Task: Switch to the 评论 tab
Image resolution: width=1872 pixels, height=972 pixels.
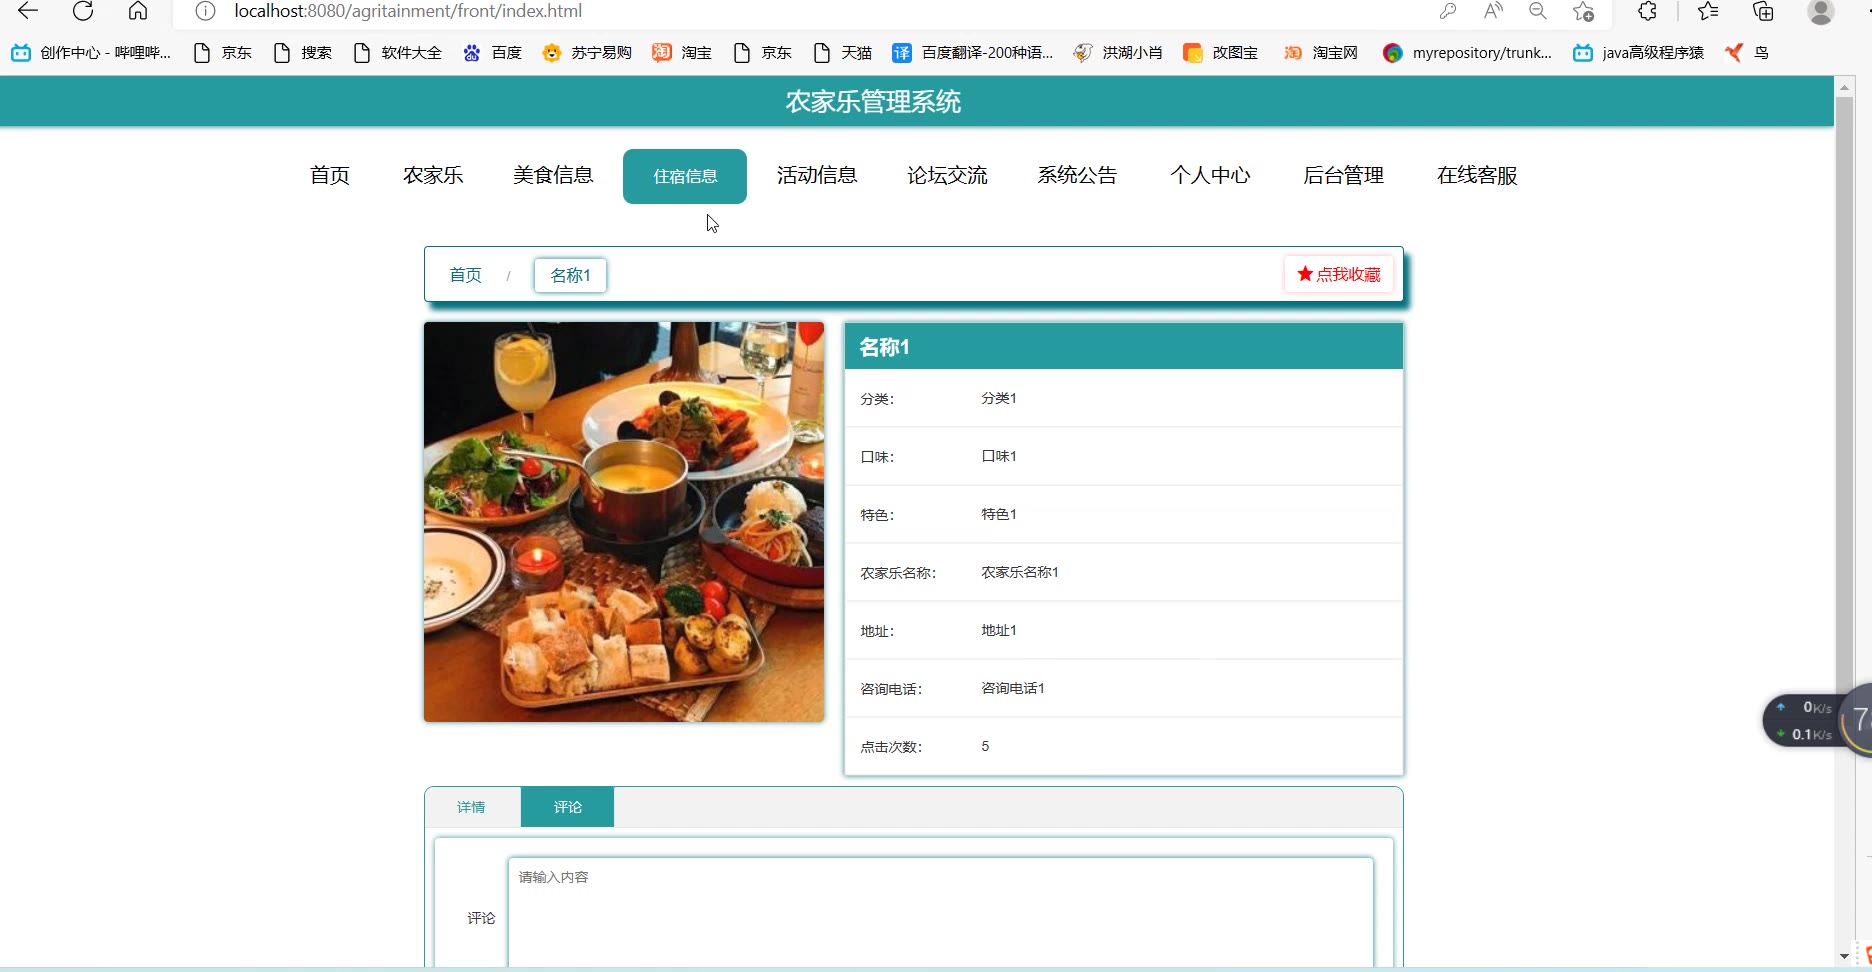Action: (567, 807)
